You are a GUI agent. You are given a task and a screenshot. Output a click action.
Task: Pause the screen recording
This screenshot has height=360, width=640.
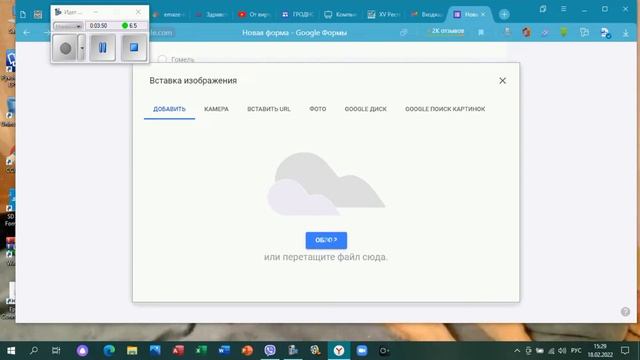(102, 48)
